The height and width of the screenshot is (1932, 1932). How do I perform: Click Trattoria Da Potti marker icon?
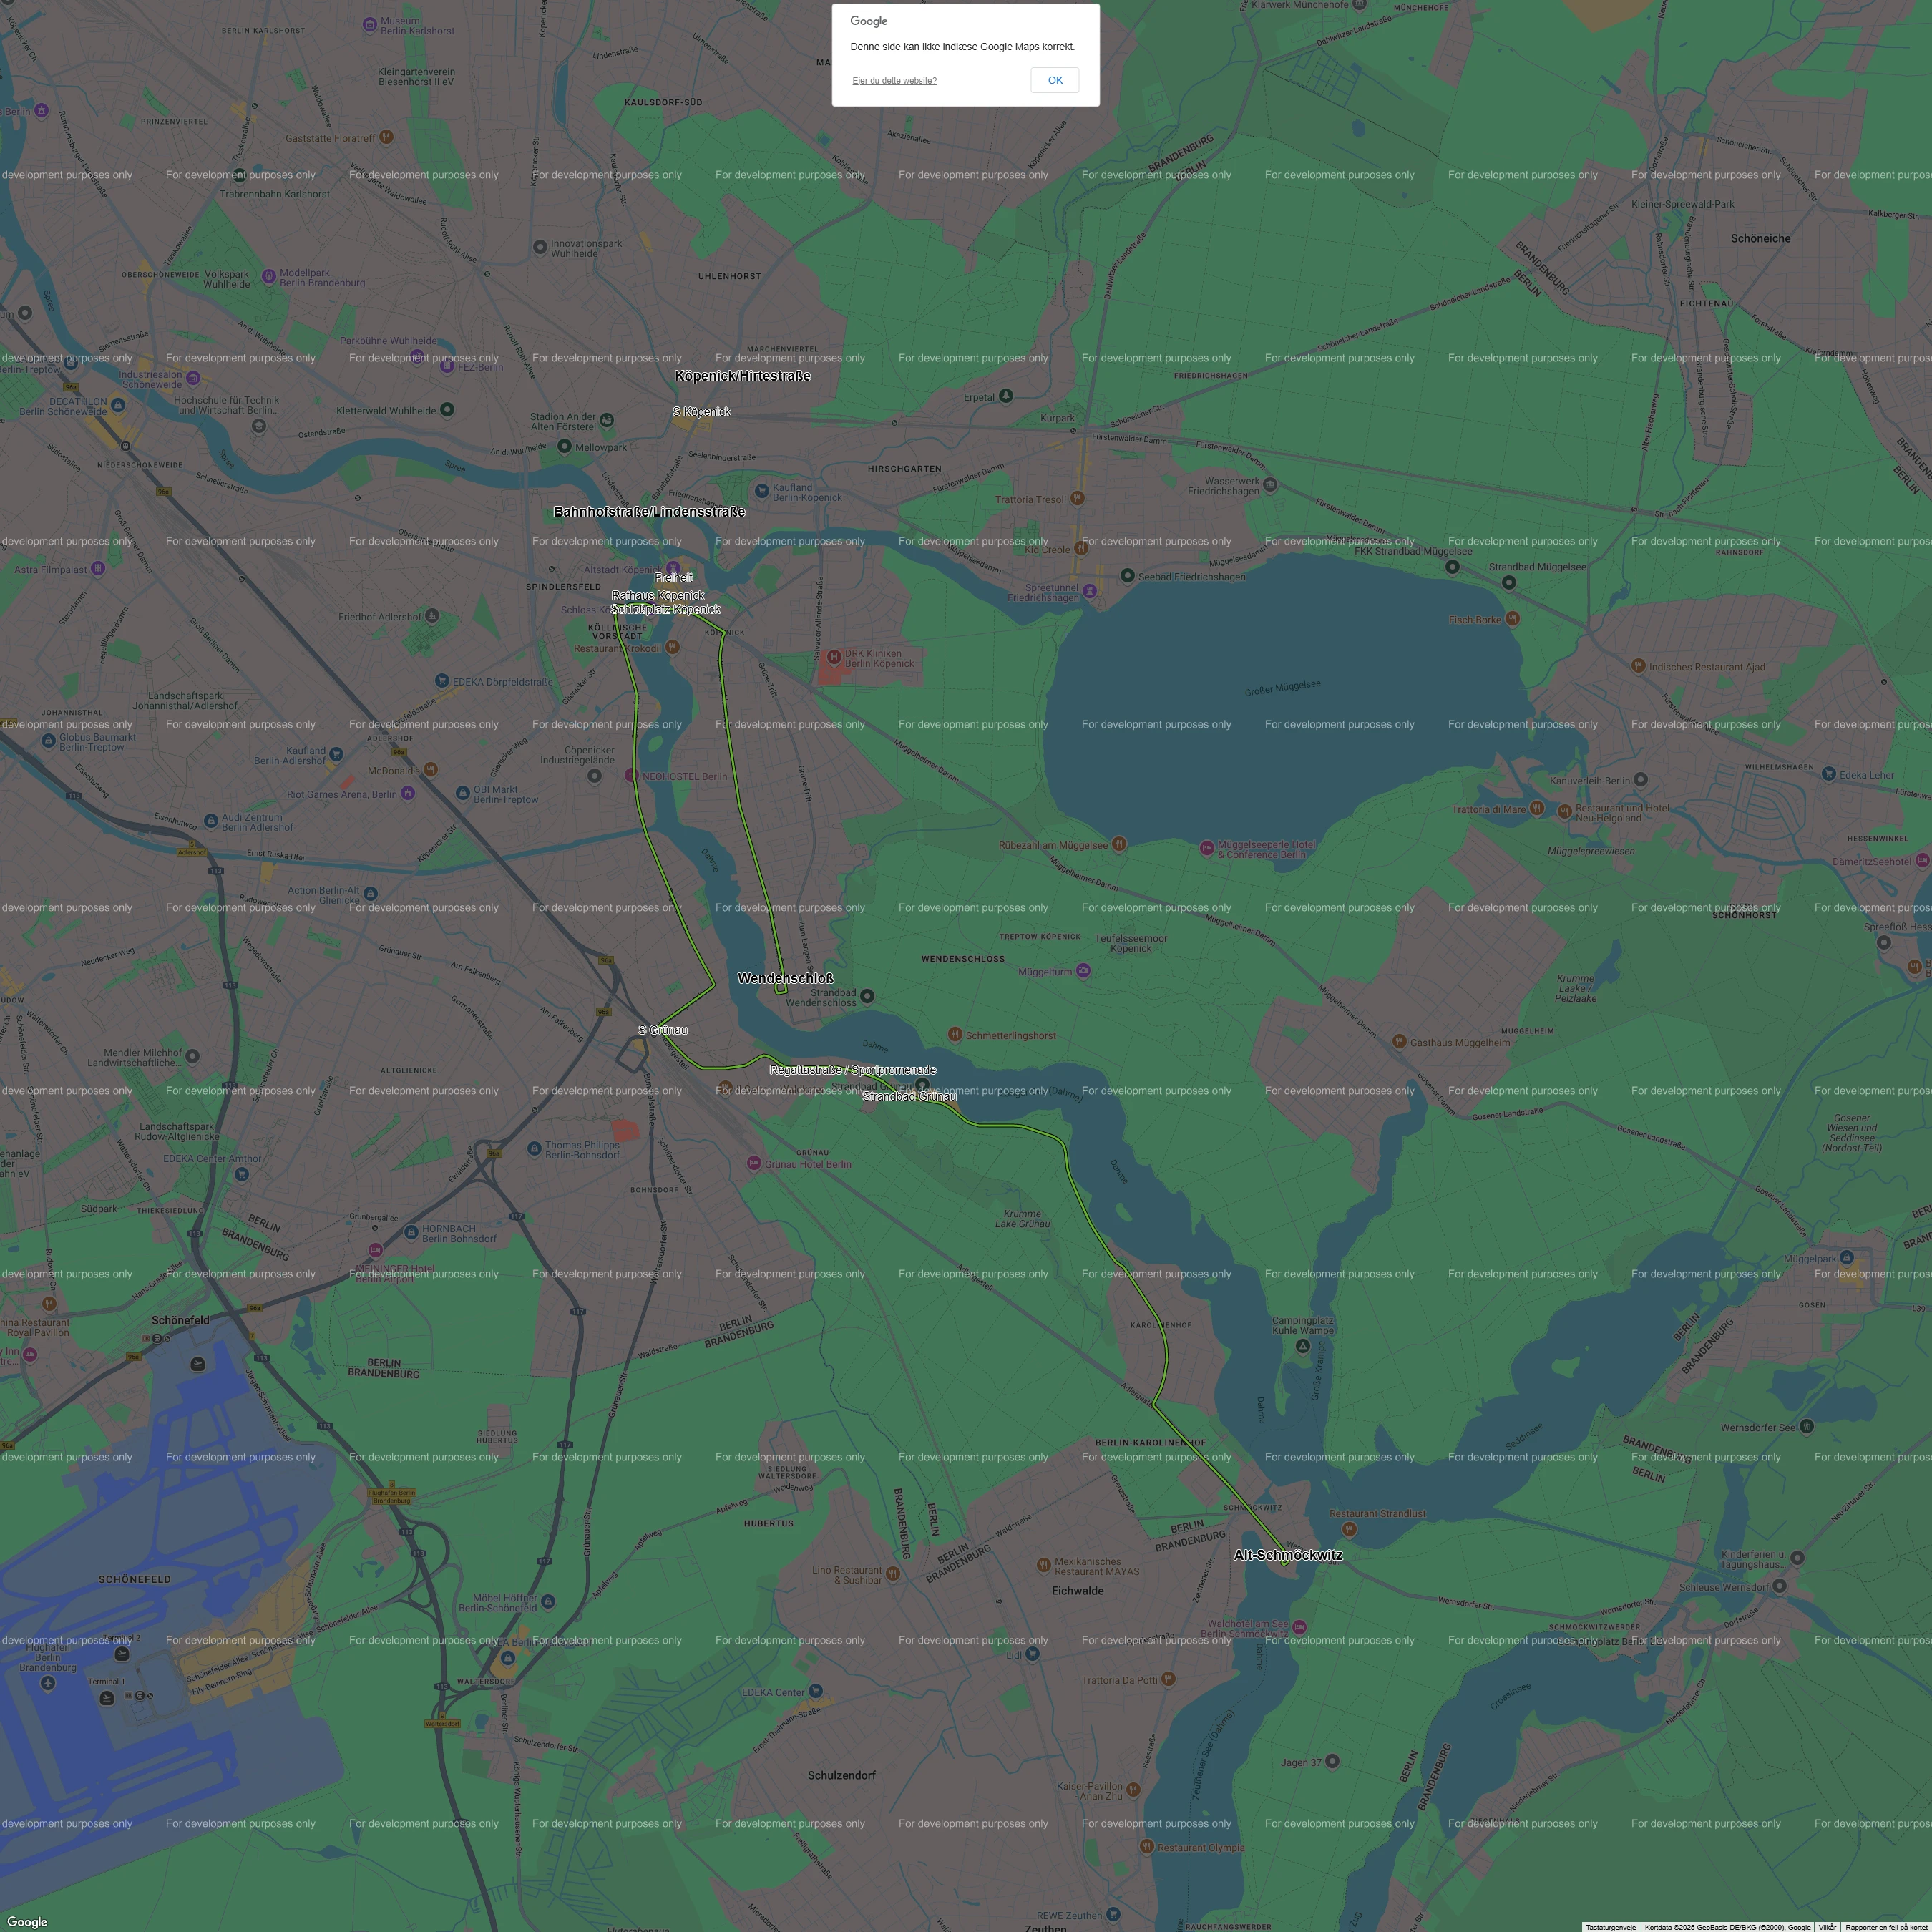(1168, 1679)
